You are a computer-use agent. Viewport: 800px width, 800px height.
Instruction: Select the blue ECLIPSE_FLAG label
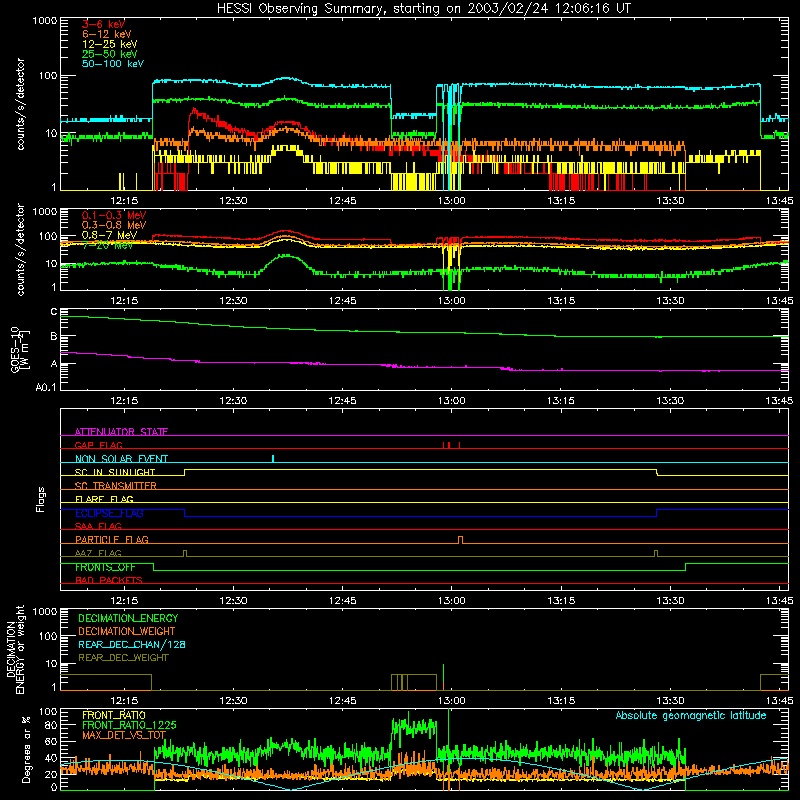tap(109, 513)
